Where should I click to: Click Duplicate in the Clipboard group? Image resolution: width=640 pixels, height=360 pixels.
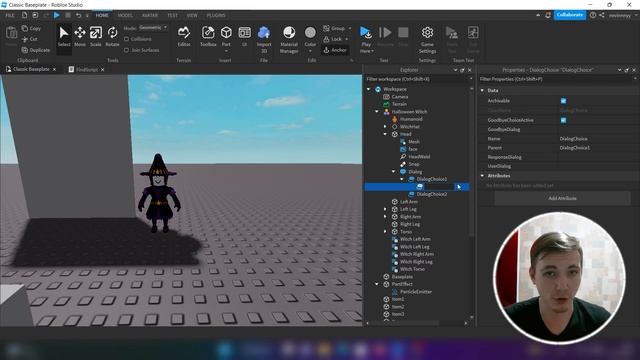[x=36, y=50]
